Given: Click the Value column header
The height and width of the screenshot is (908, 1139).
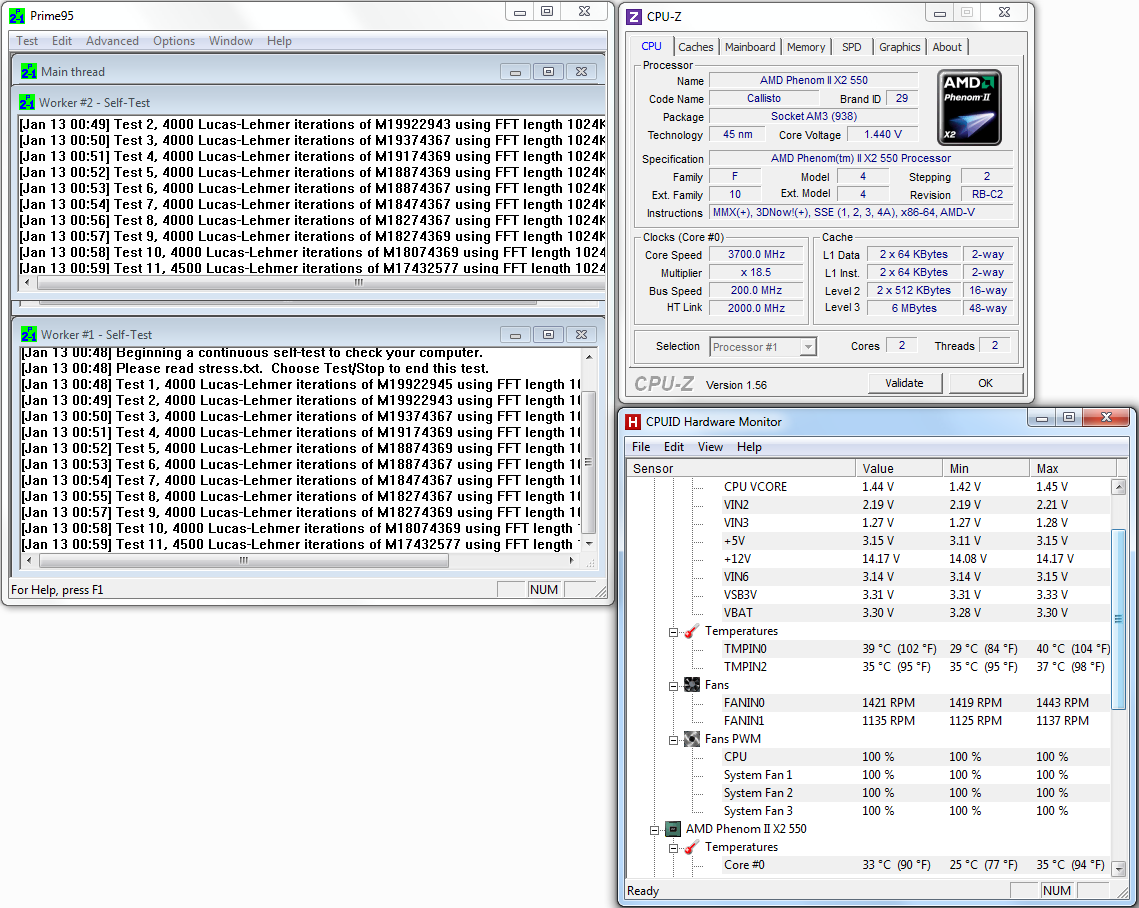Looking at the screenshot, I should (898, 468).
